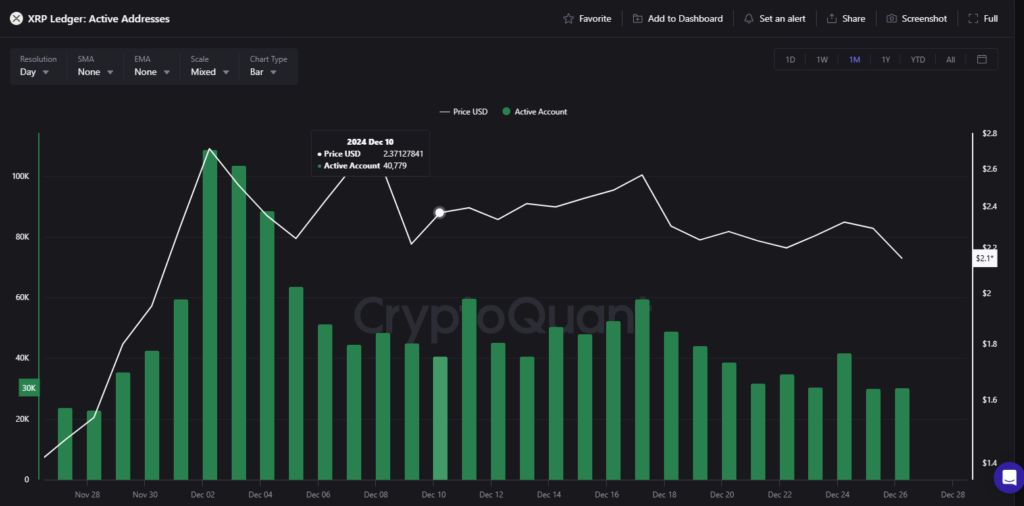Click the Screenshot camera icon

coord(891,19)
